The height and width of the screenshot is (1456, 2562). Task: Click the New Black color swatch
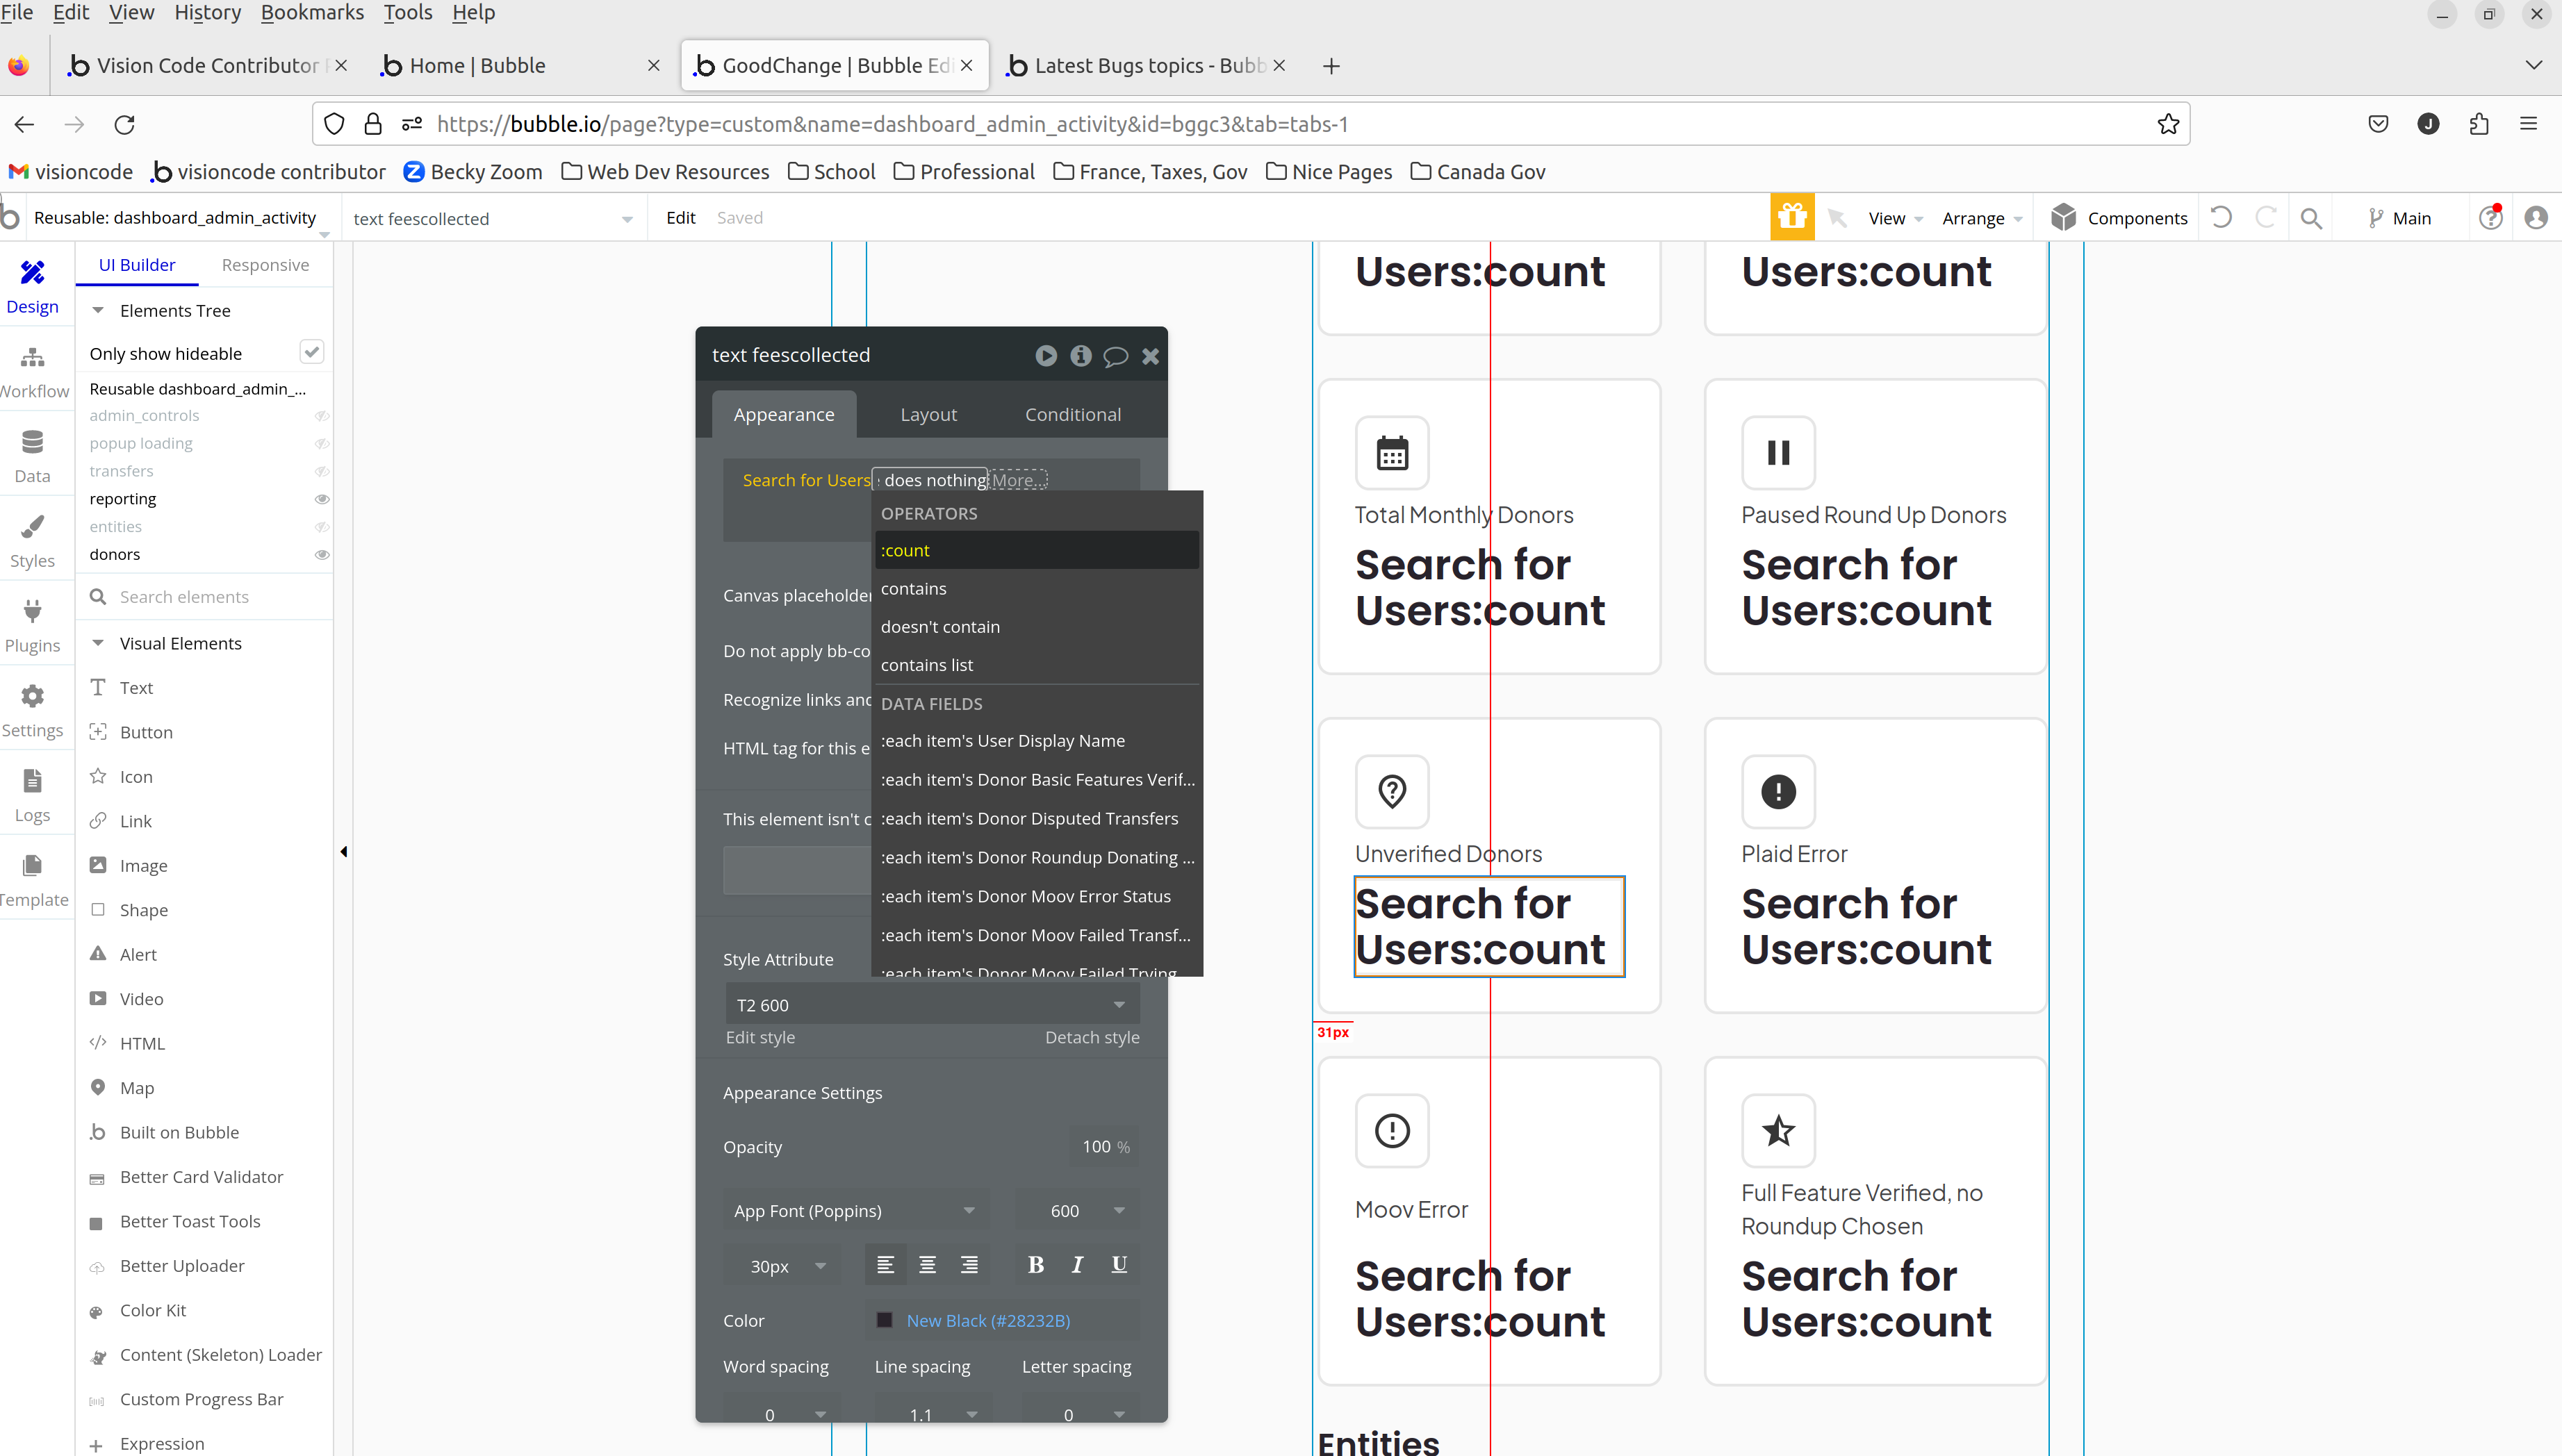click(x=884, y=1320)
